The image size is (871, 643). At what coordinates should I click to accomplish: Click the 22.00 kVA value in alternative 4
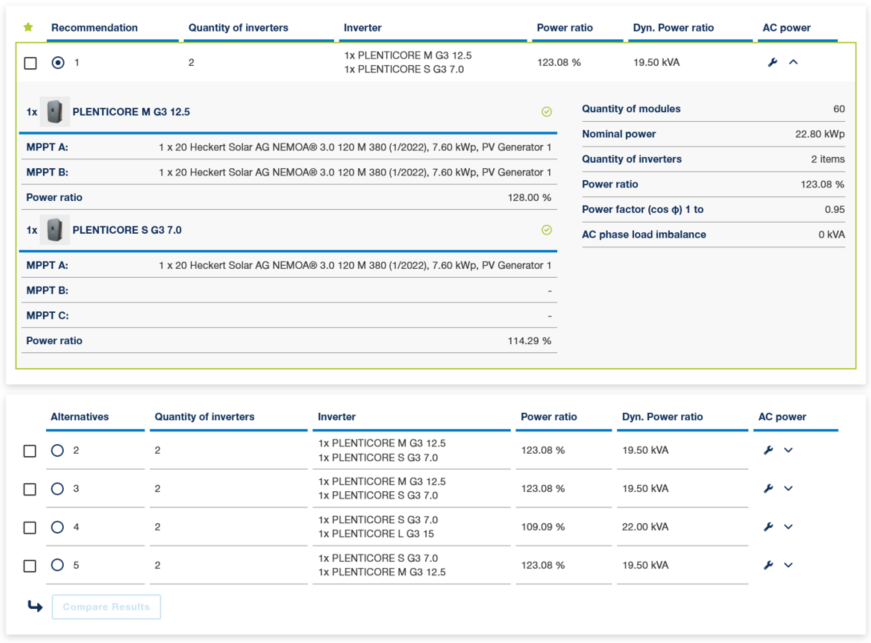tap(645, 527)
